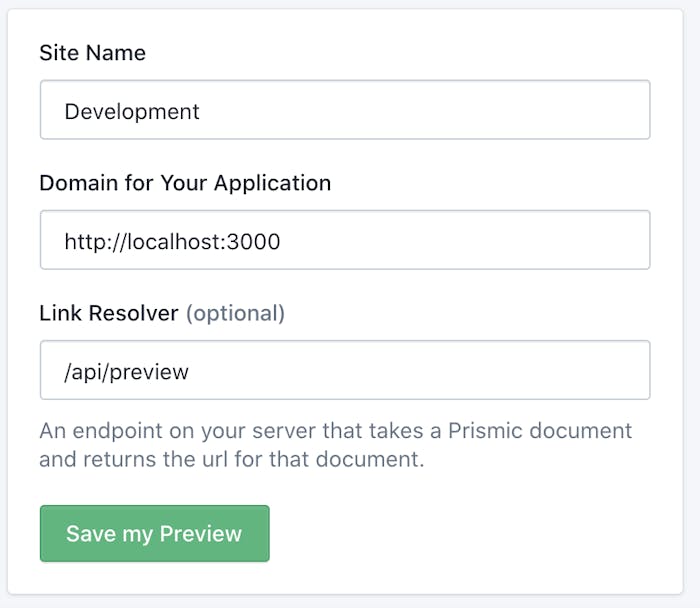Viewport: 700px width, 608px height.
Task: Click the Link Resolver label text
Action: click(x=109, y=313)
